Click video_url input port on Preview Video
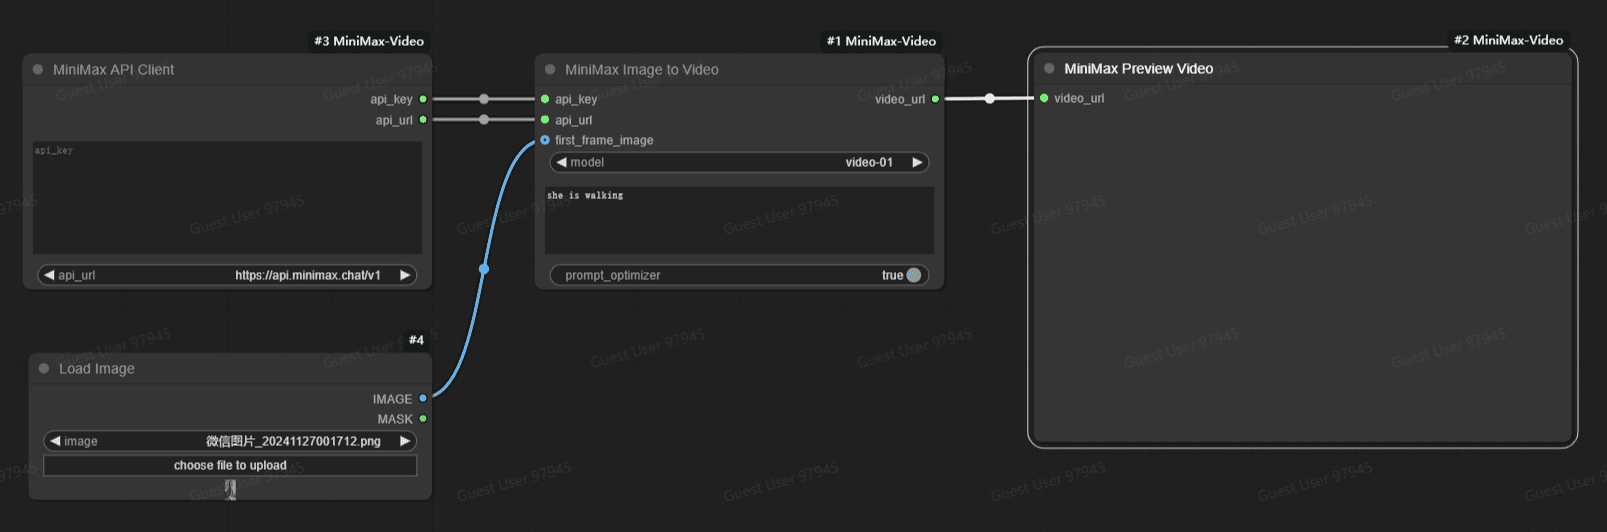Screen dimensions: 1607x532 pyautogui.click(x=1044, y=98)
